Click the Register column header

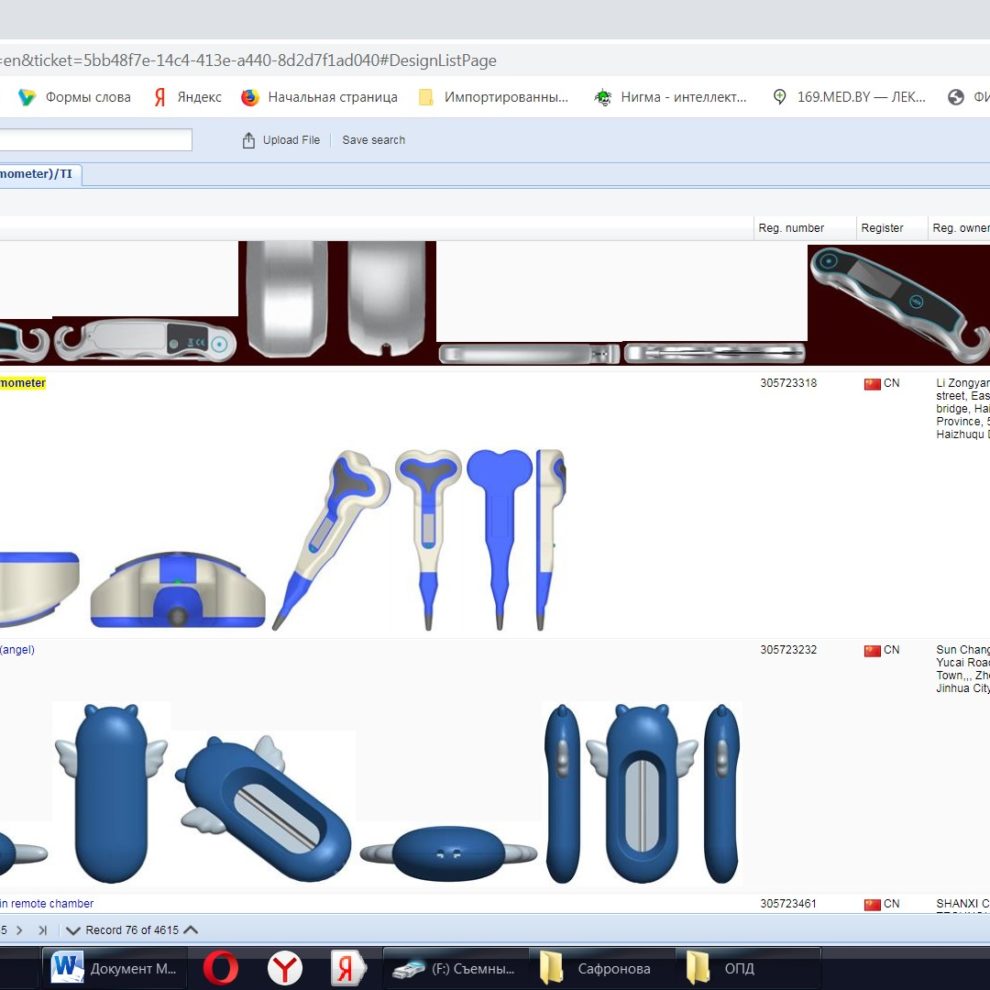[x=882, y=228]
